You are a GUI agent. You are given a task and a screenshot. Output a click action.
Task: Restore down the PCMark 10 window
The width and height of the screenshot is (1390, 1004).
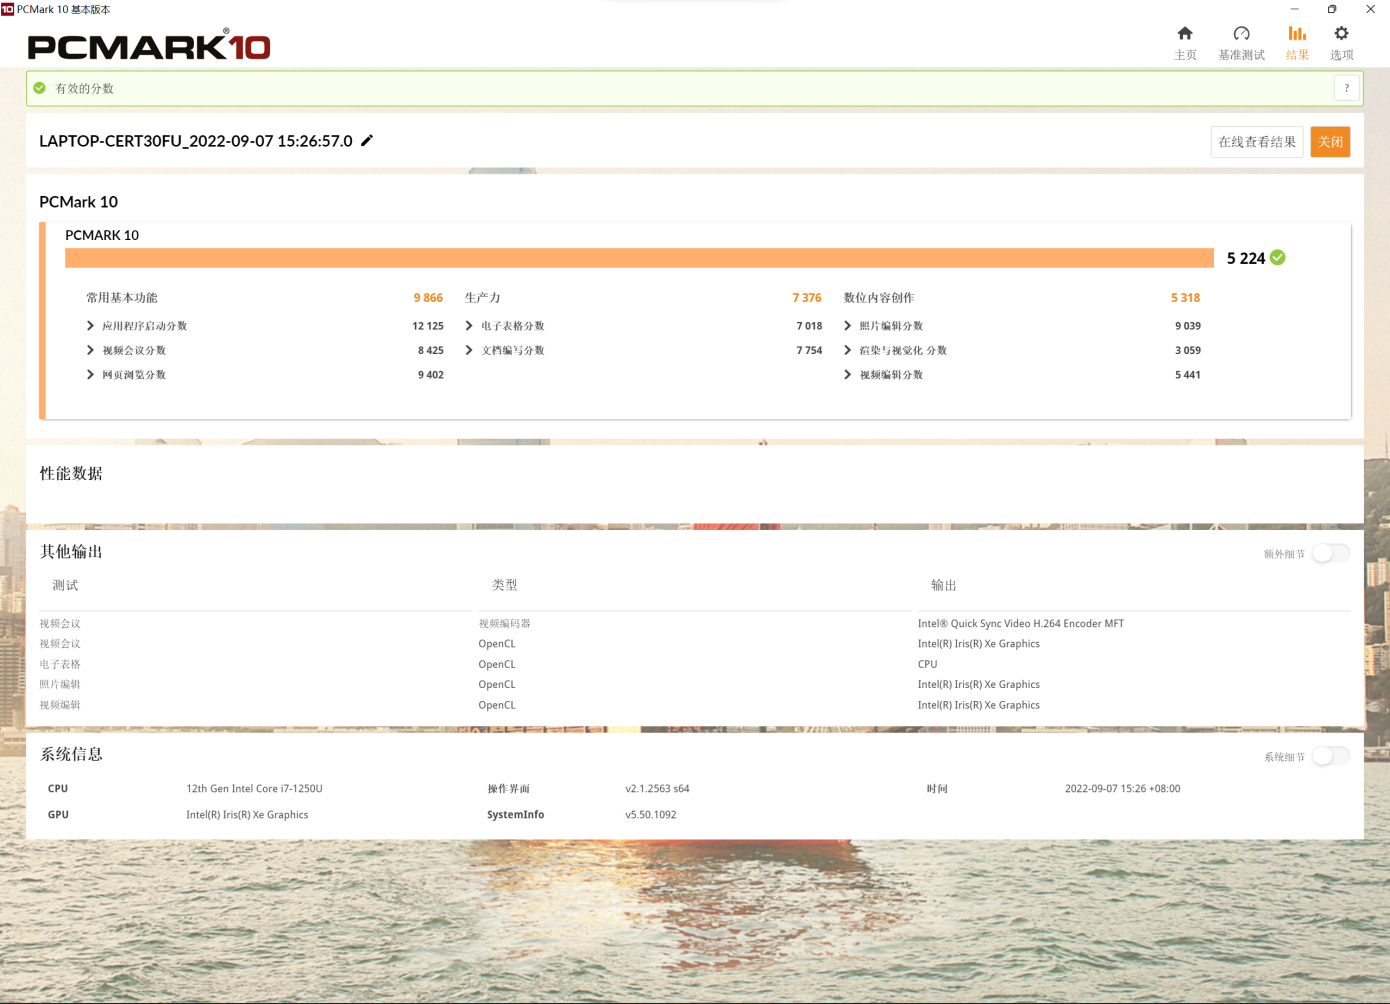pyautogui.click(x=1332, y=9)
